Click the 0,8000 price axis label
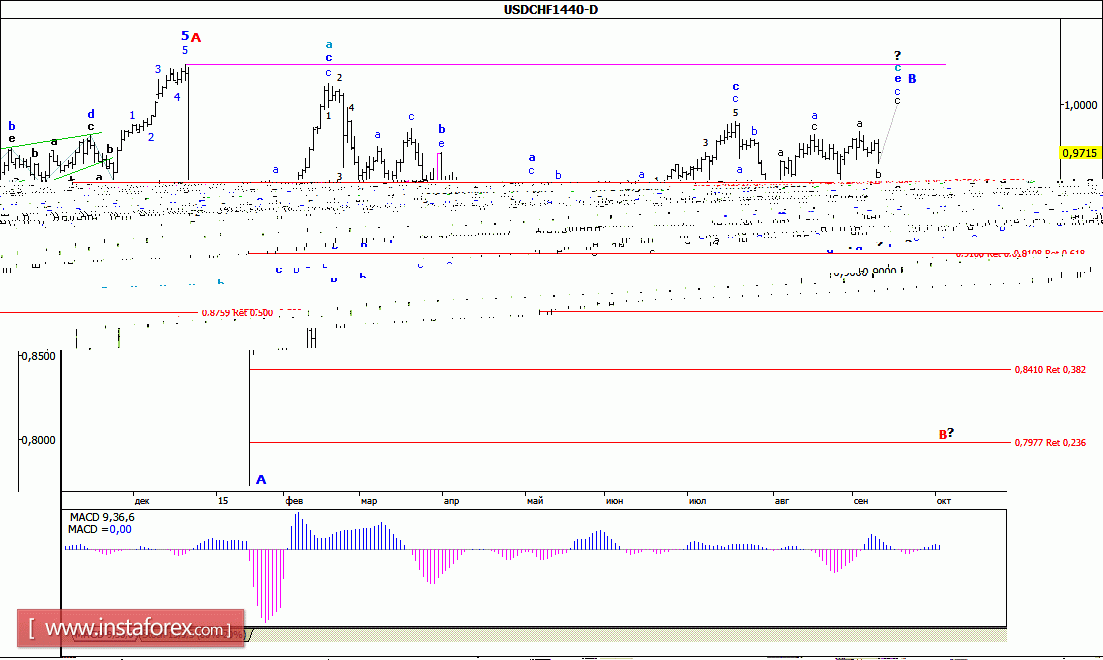1103x660 pixels. pyautogui.click(x=38, y=440)
